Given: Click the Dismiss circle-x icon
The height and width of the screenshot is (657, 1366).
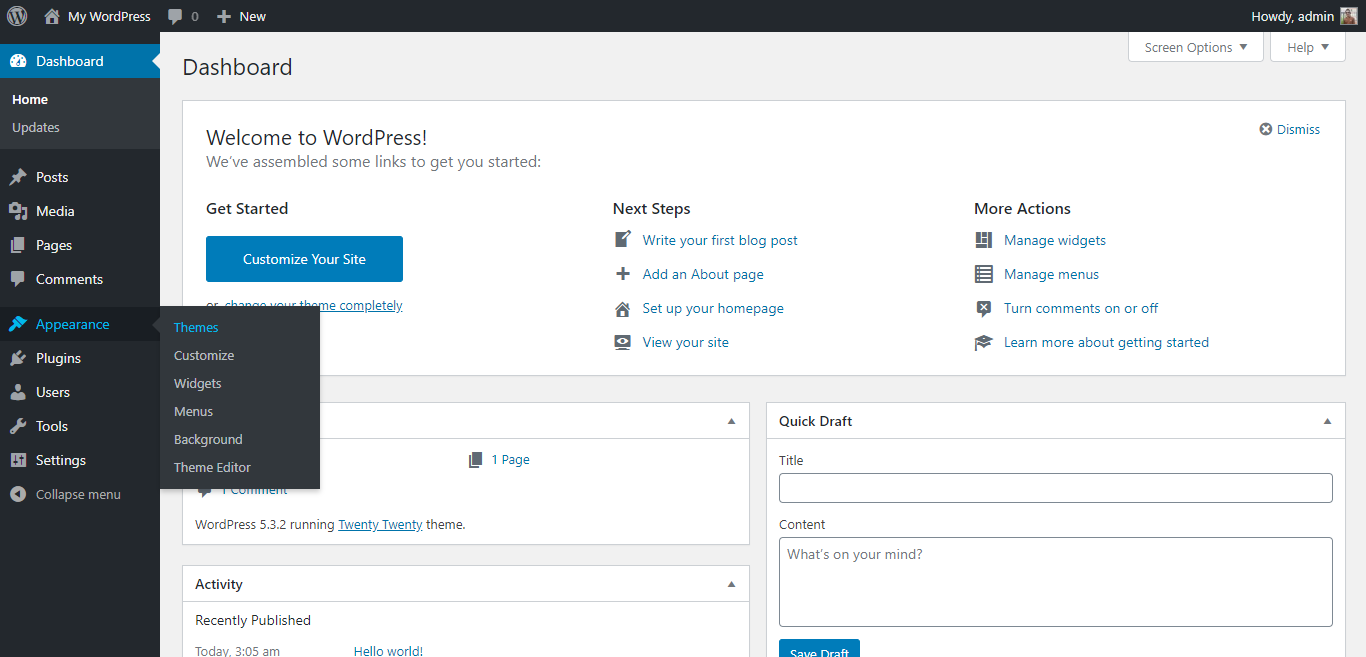Looking at the screenshot, I should click(x=1266, y=129).
